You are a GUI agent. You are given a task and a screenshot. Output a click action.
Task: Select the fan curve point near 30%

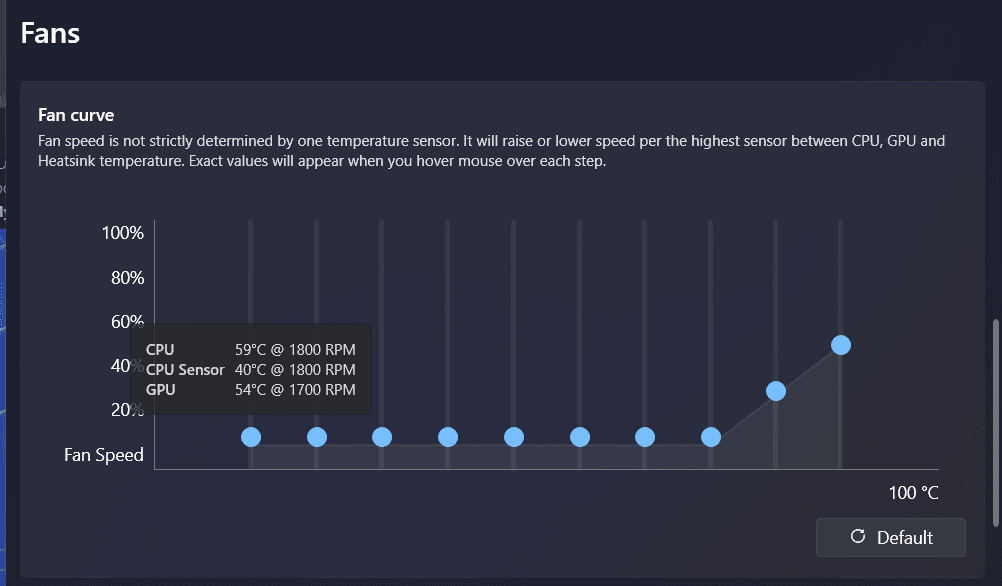click(x=776, y=391)
